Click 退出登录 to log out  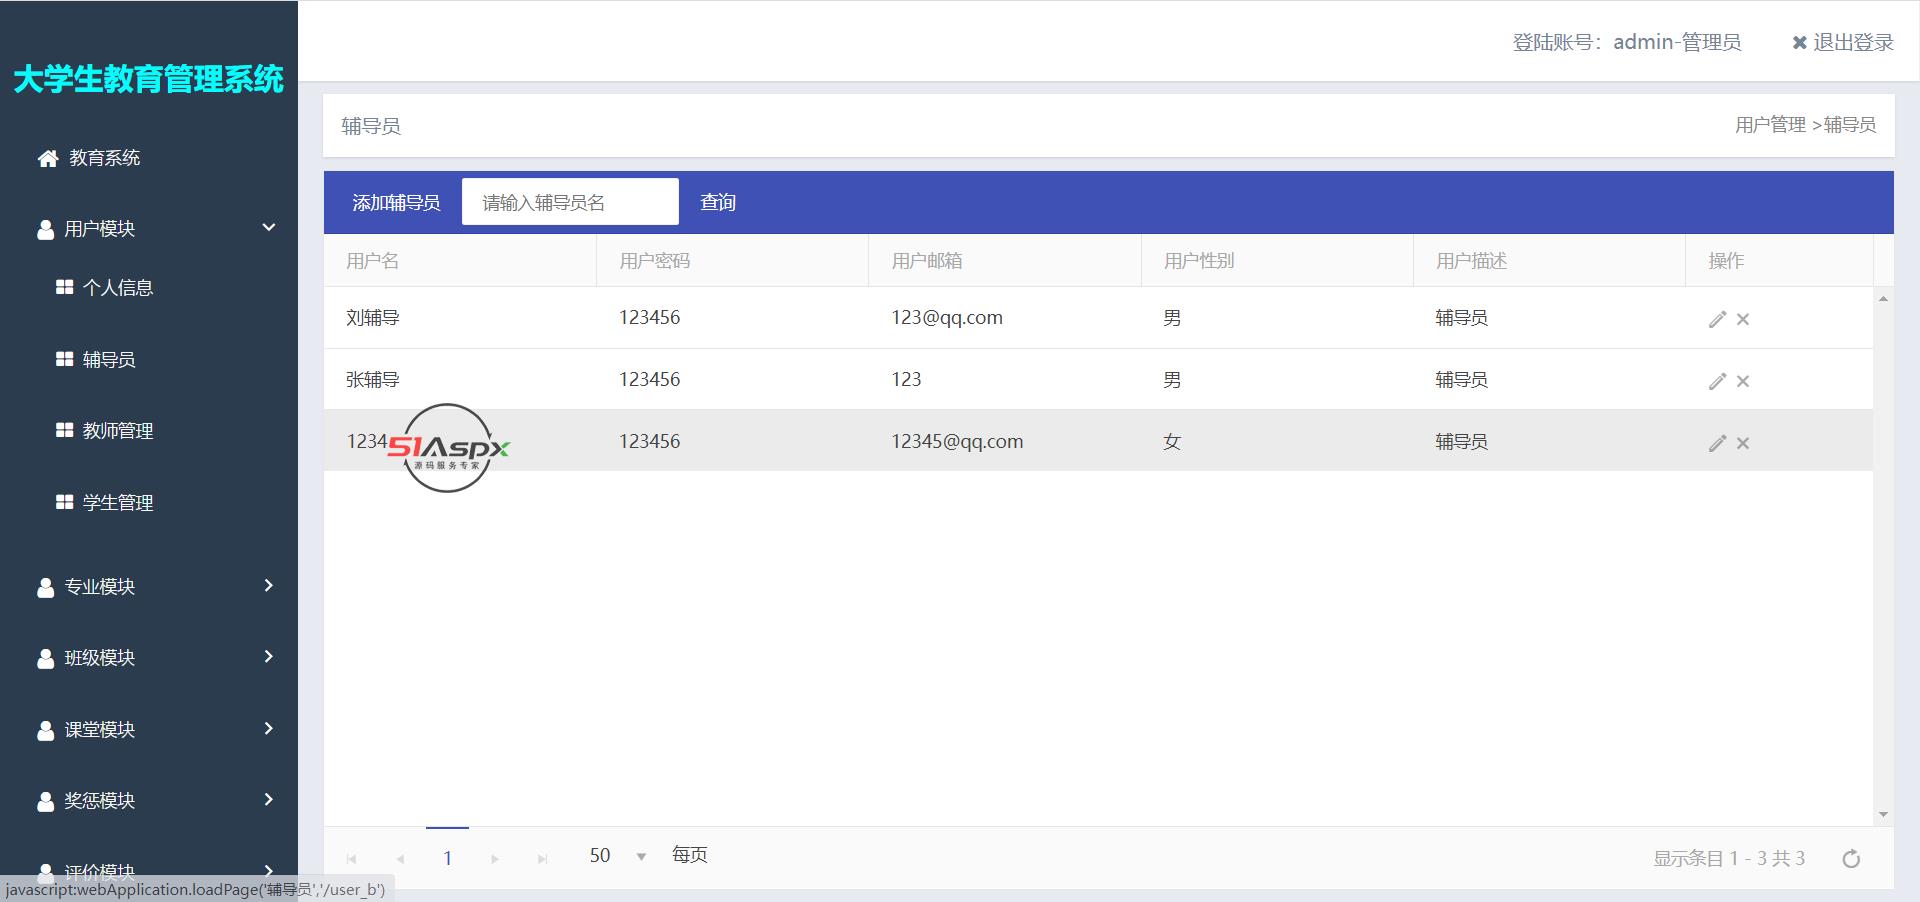tap(1843, 42)
